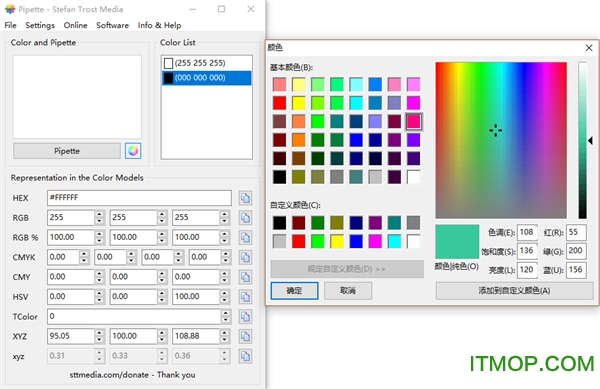Select (000 000 000) in Color List
600x389 pixels.
click(207, 78)
